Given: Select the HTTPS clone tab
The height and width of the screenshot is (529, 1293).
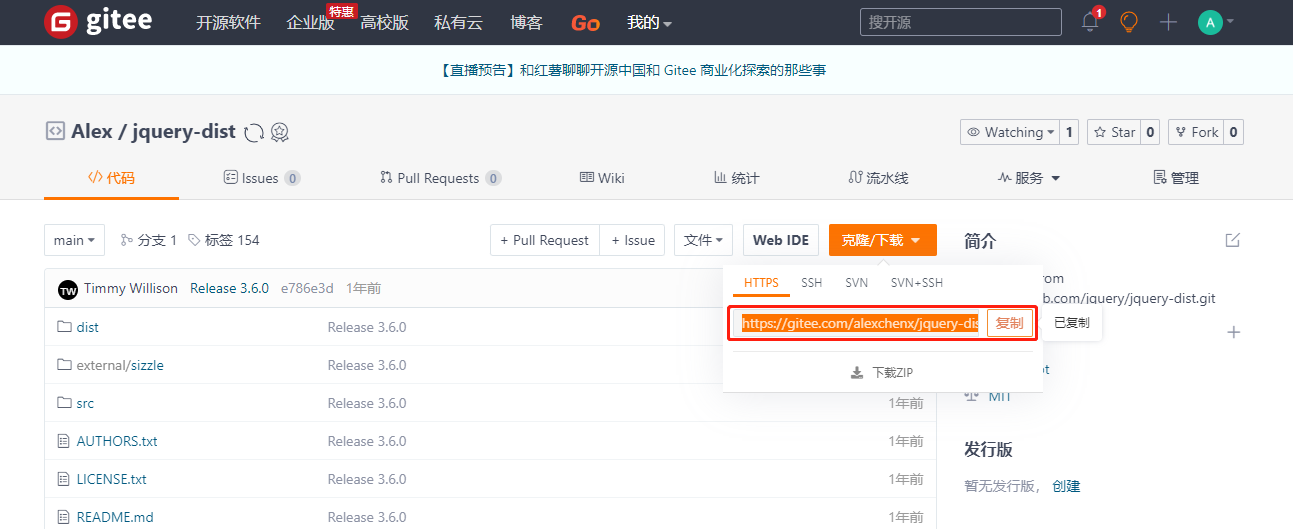Looking at the screenshot, I should click(x=761, y=283).
